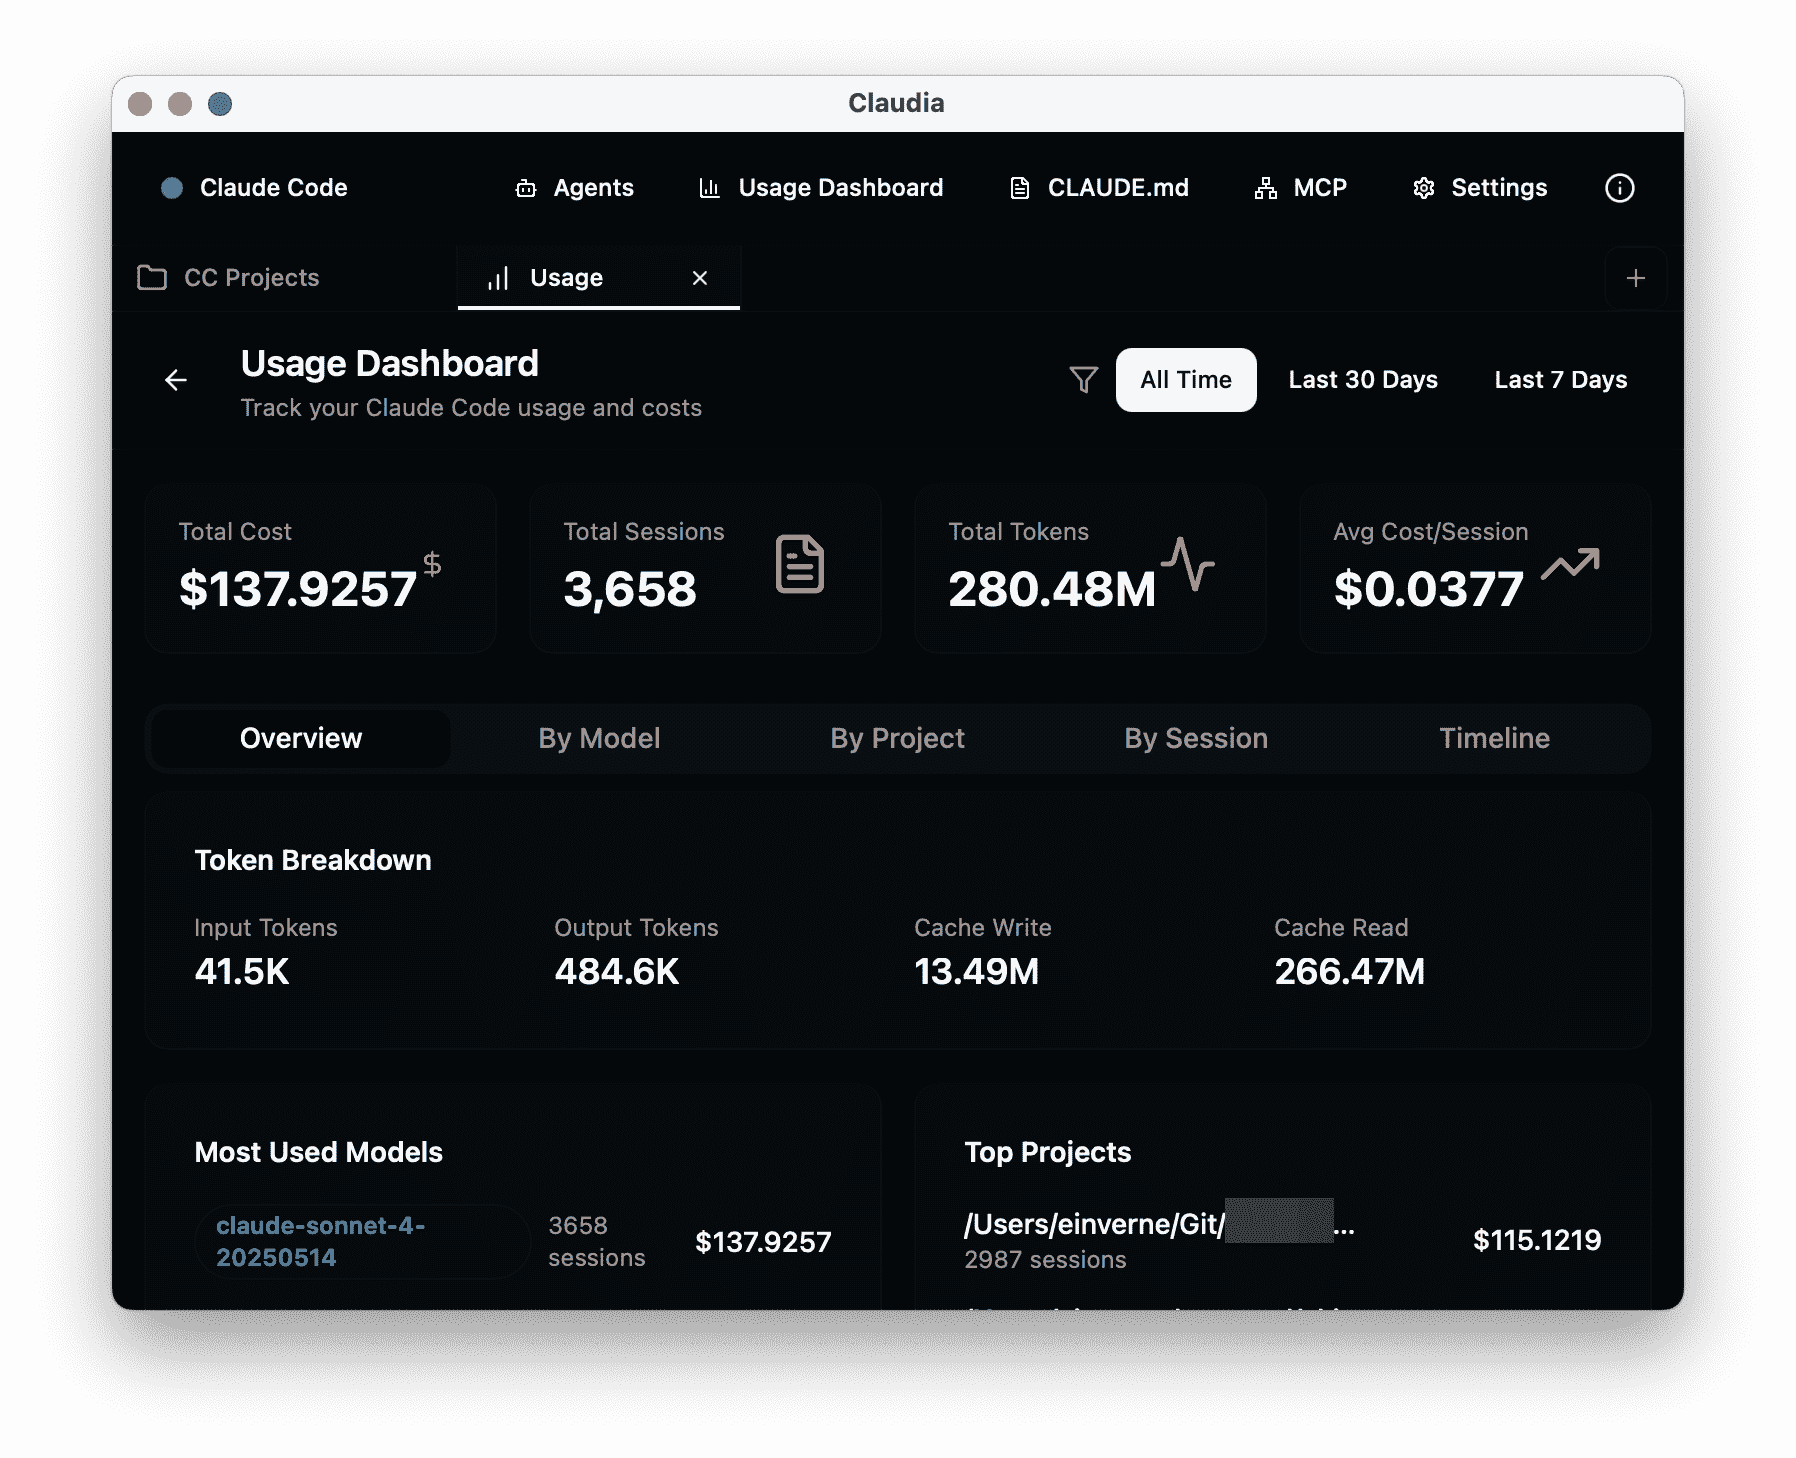The width and height of the screenshot is (1796, 1458).
Task: Switch to the By Session tab
Action: pos(1196,739)
